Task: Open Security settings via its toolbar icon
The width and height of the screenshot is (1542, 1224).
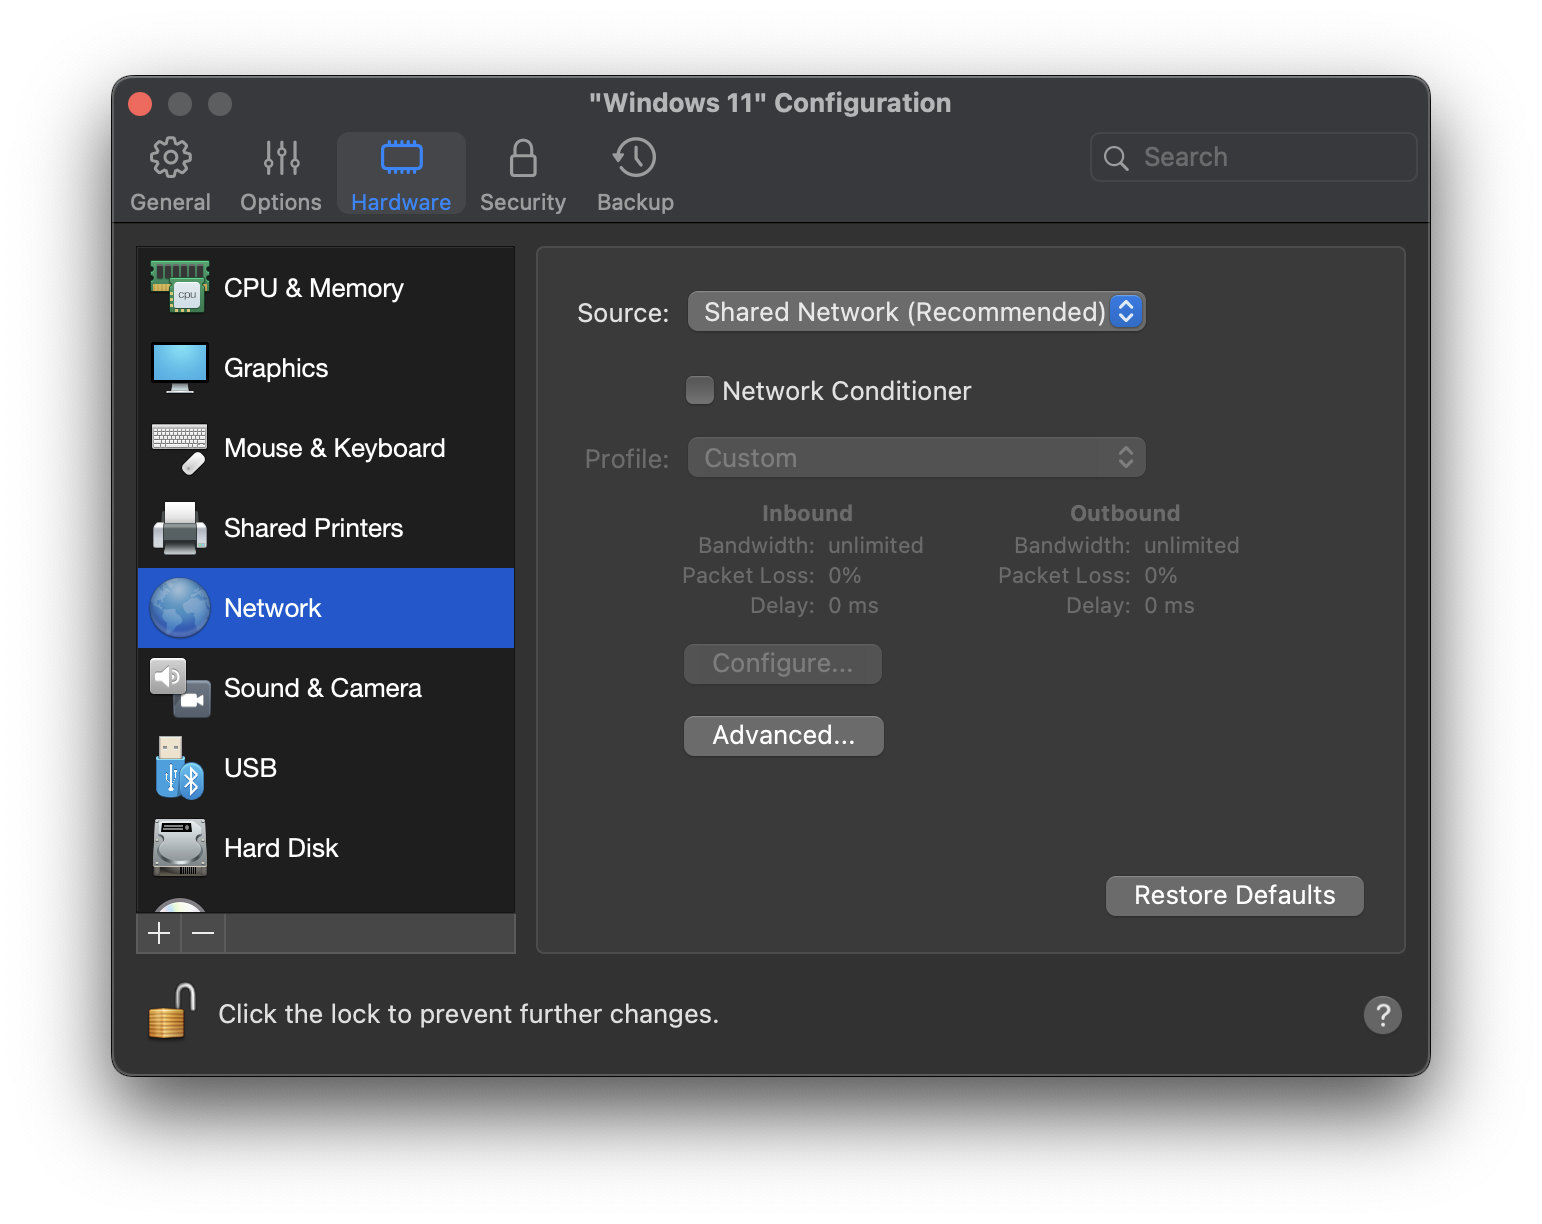Action: click(x=523, y=172)
